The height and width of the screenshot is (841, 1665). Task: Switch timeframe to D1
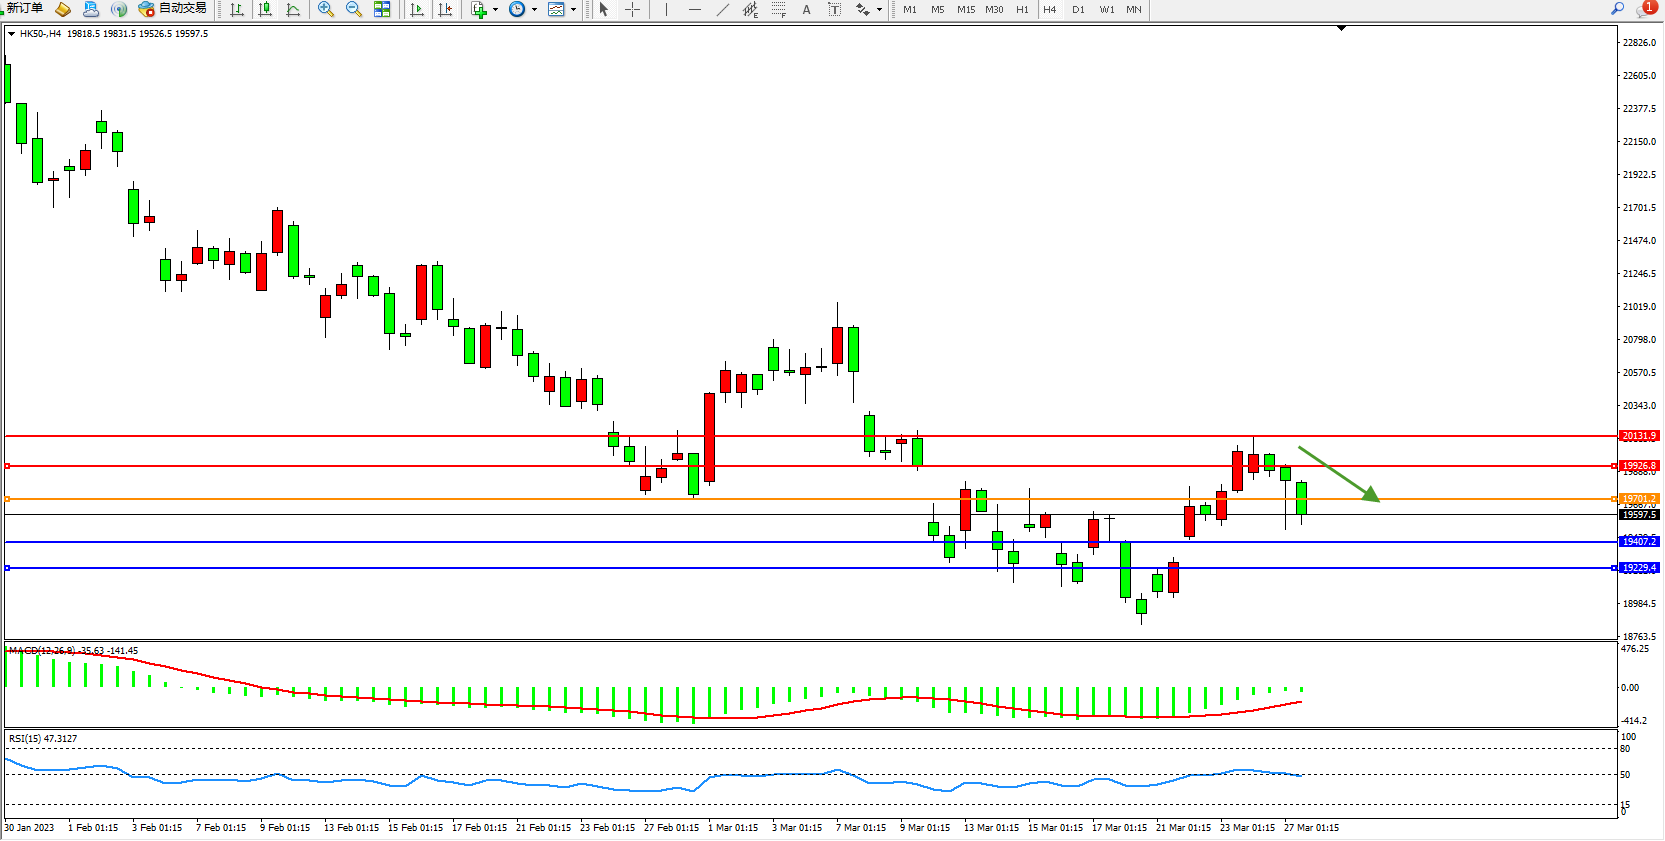tap(1078, 10)
